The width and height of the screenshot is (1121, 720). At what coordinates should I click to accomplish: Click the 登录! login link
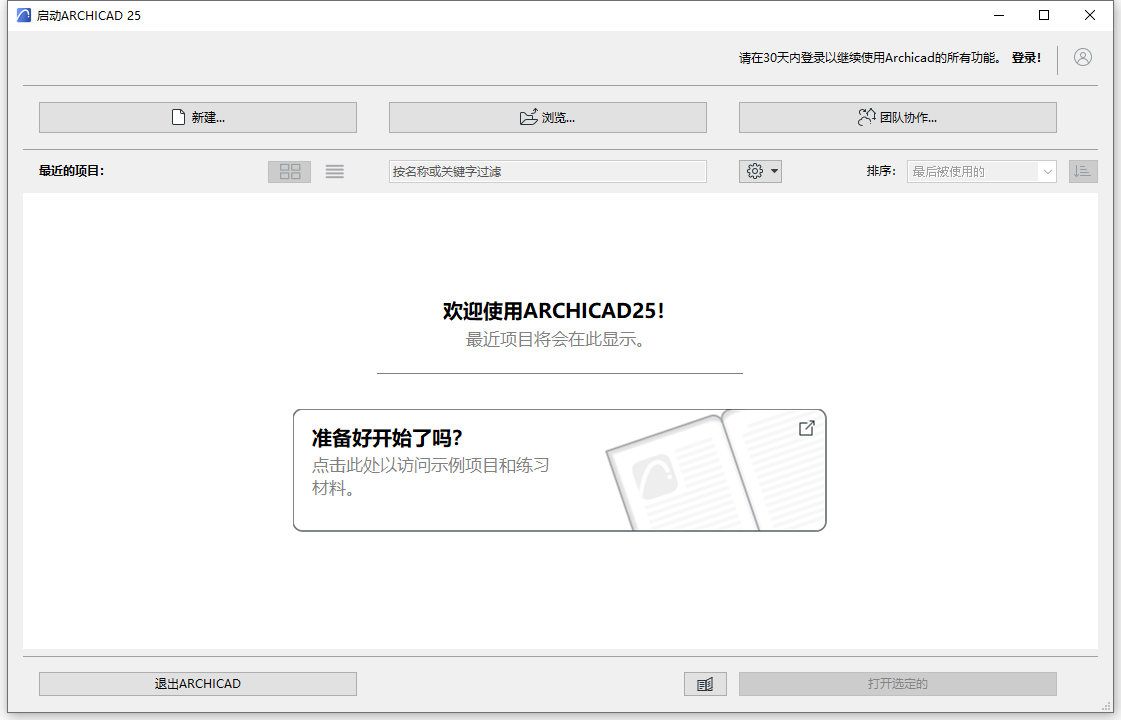(1026, 58)
